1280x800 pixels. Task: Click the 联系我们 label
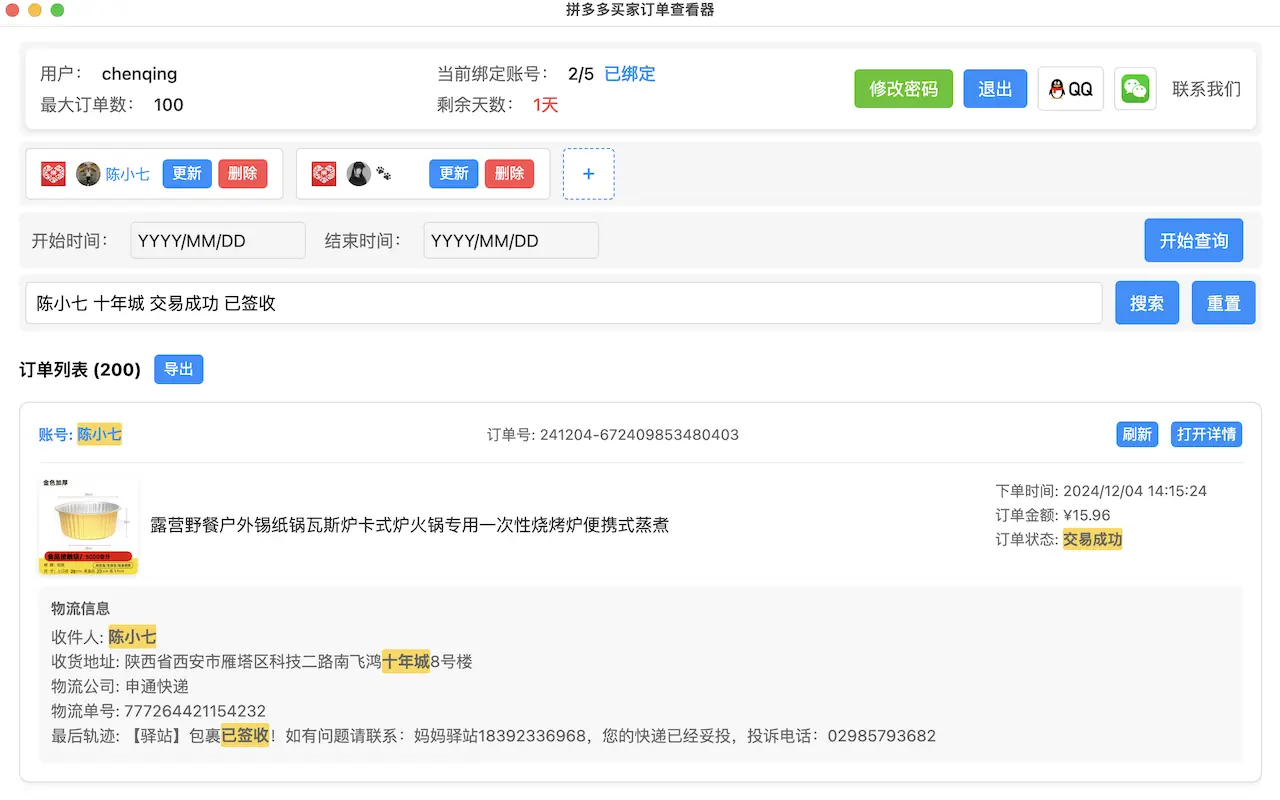tap(1206, 89)
